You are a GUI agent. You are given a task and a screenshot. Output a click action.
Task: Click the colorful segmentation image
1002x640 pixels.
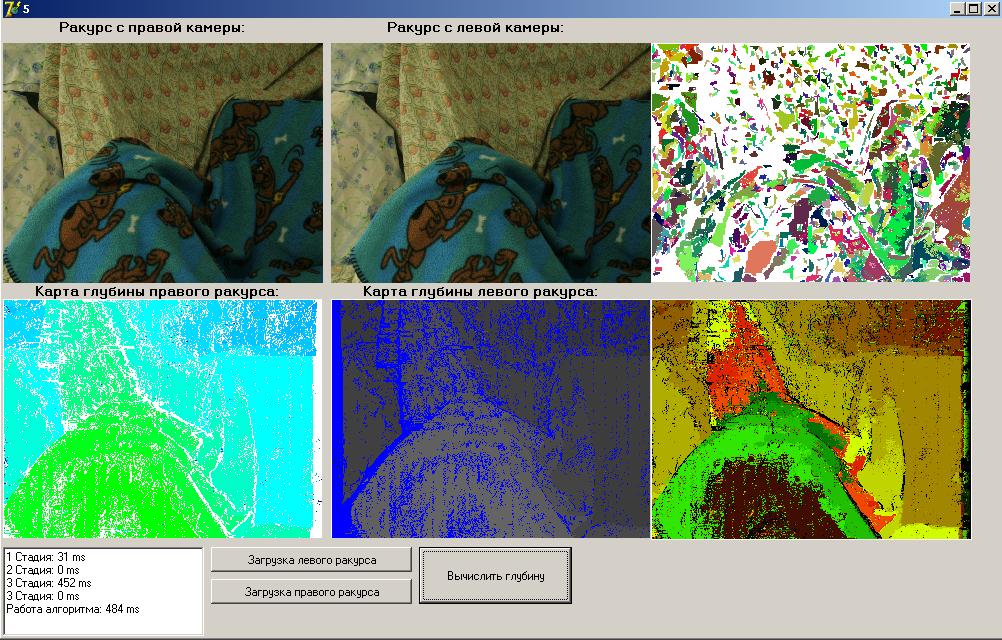[811, 163]
